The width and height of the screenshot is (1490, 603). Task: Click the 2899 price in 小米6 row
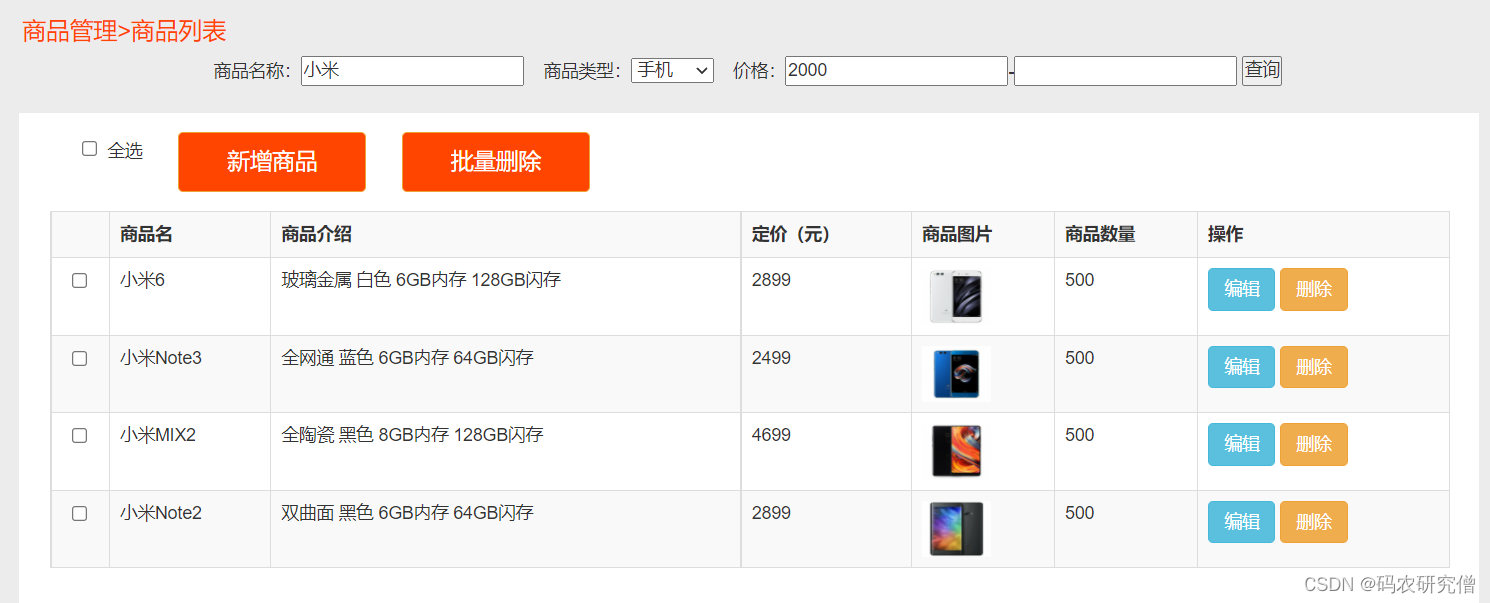771,280
